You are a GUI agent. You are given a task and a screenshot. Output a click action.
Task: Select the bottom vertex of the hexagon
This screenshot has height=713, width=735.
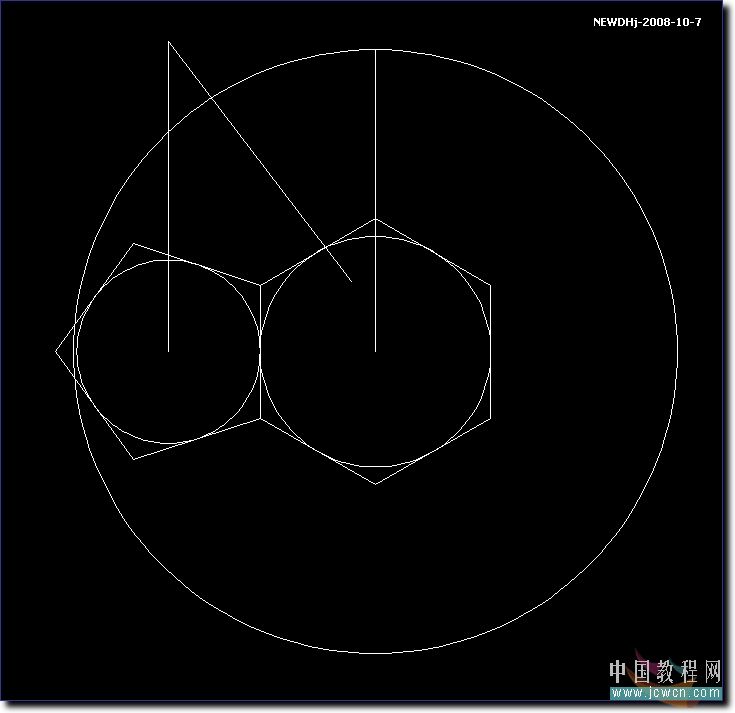[x=376, y=484]
